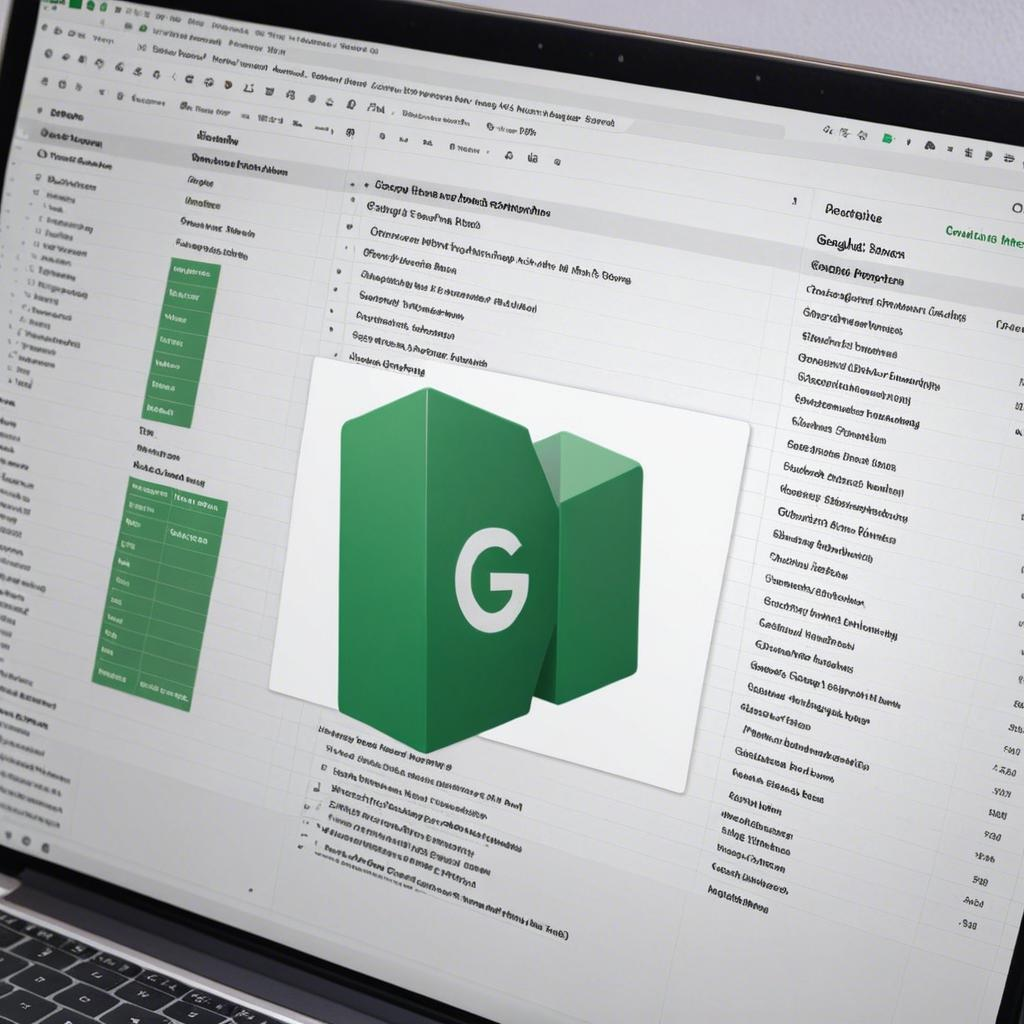Open the green text link in right panel

click(x=984, y=236)
